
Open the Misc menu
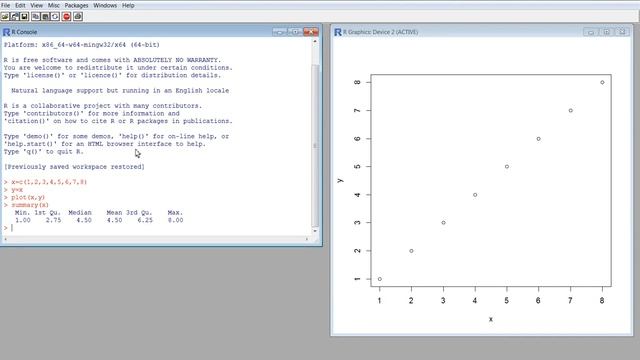pyautogui.click(x=53, y=5)
